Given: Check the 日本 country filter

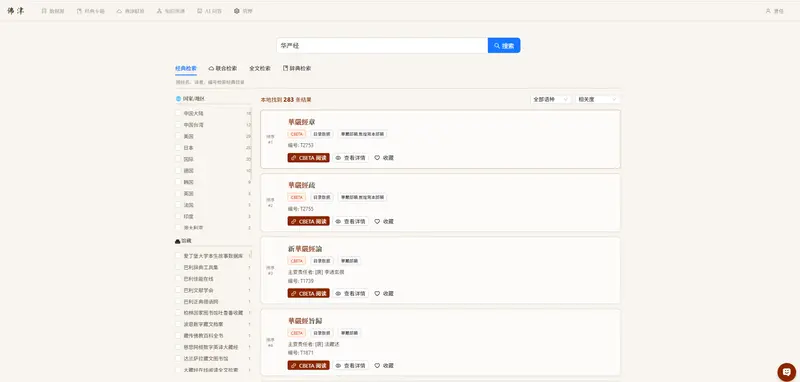Looking at the screenshot, I should [178, 148].
